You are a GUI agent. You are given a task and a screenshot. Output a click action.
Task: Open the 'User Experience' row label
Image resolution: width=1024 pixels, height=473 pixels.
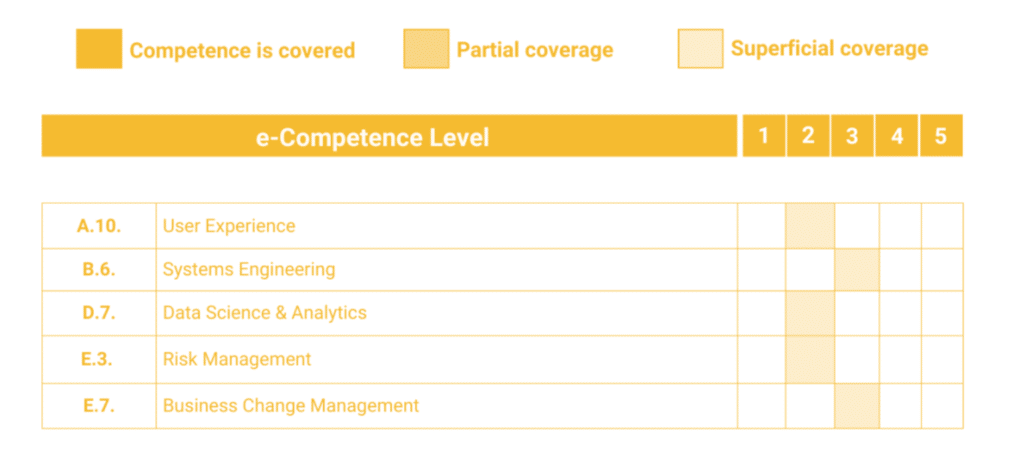coord(229,226)
